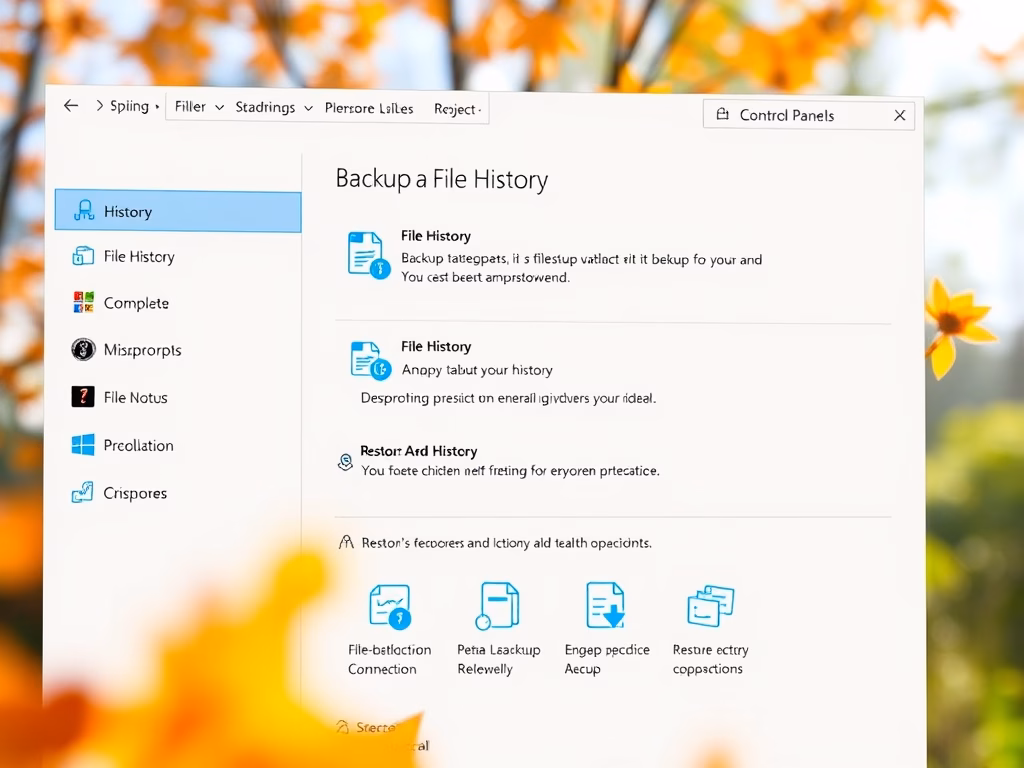Click the round Misrprorpts icon
The image size is (1024, 768).
pyautogui.click(x=83, y=349)
